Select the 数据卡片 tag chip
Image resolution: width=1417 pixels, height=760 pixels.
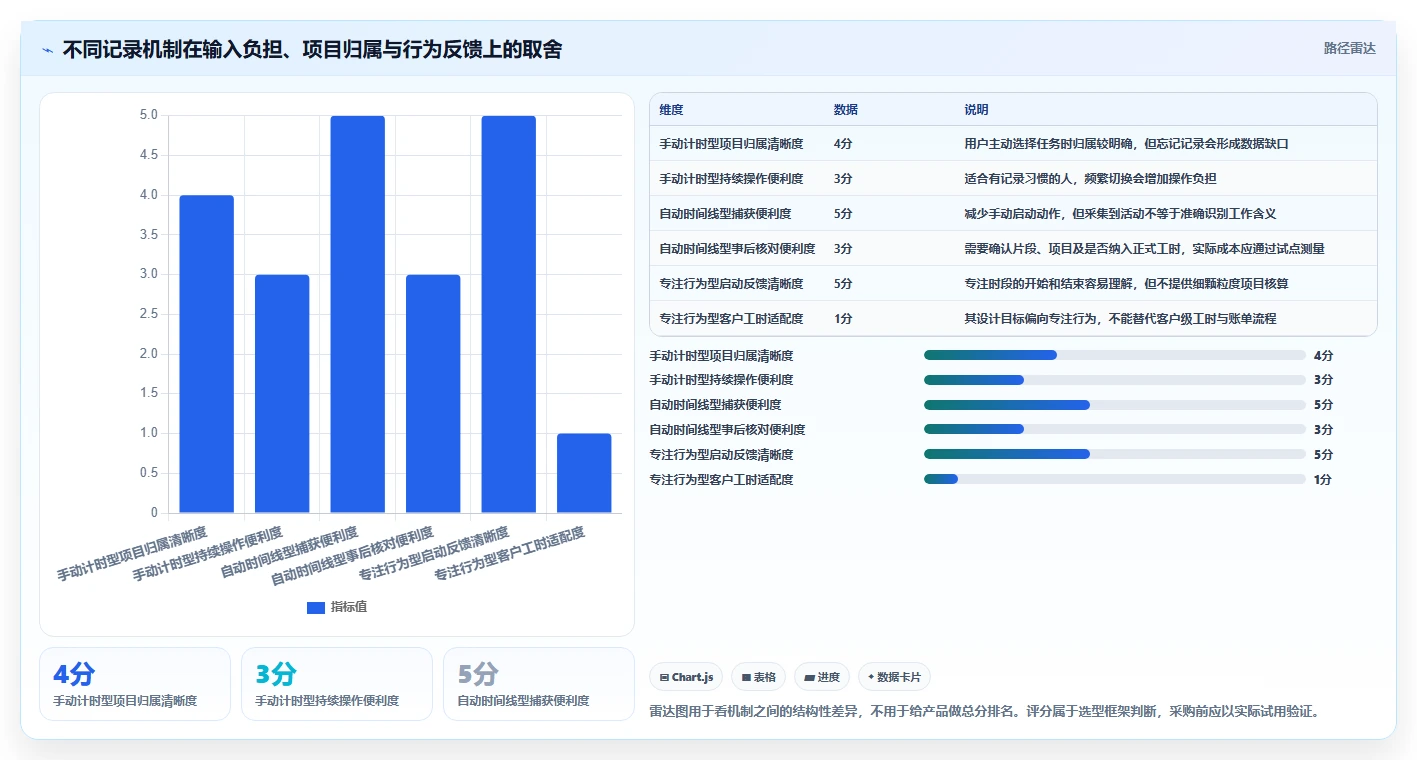point(894,677)
